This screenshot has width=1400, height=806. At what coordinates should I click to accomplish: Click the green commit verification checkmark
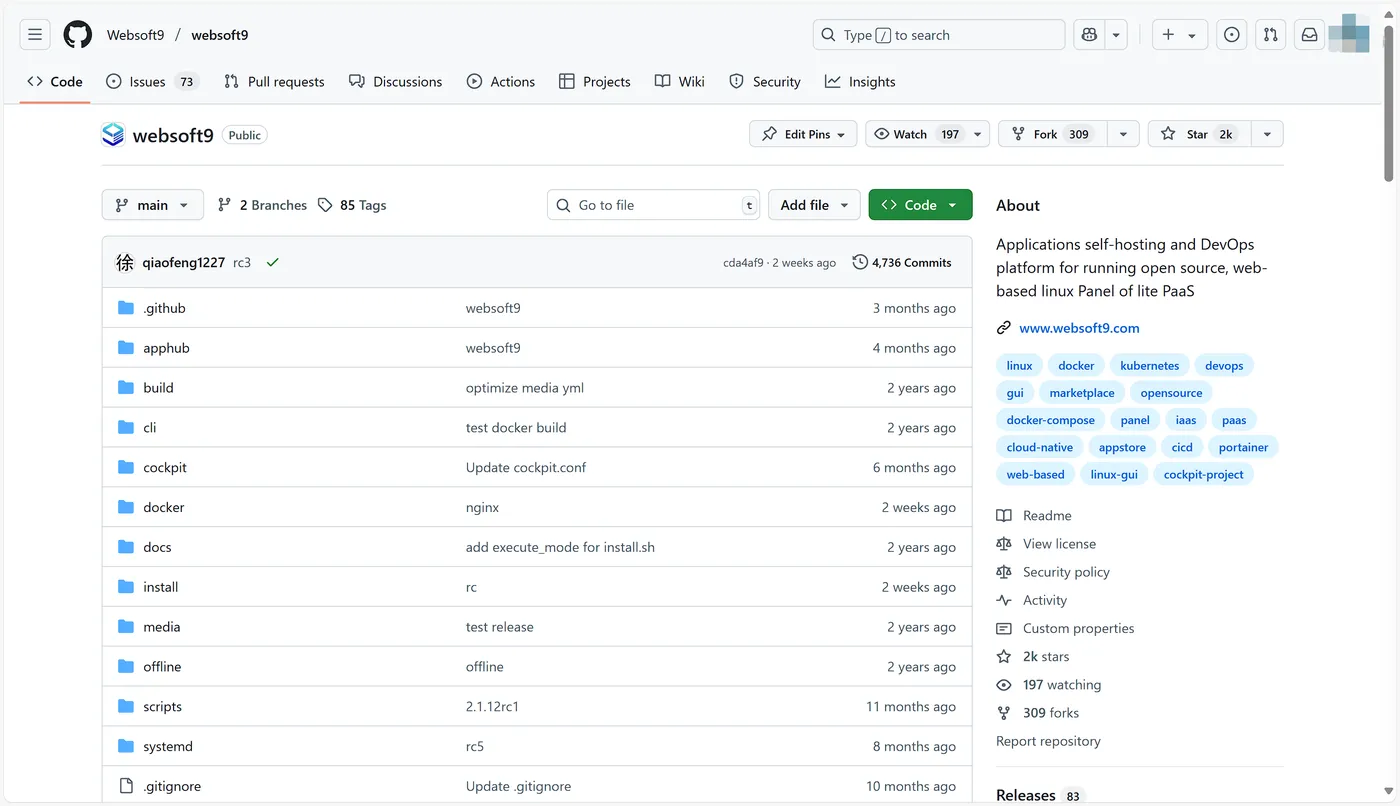click(272, 262)
